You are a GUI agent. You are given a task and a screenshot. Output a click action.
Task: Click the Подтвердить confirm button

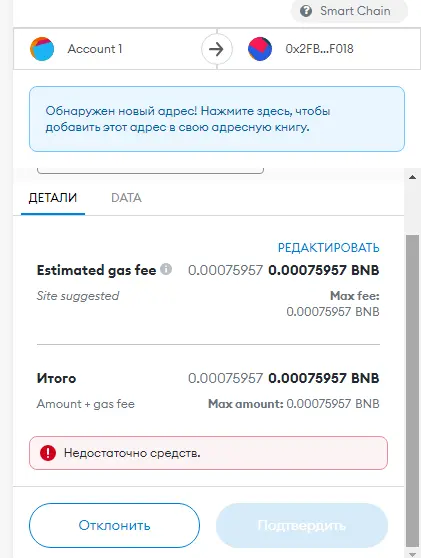tap(302, 525)
